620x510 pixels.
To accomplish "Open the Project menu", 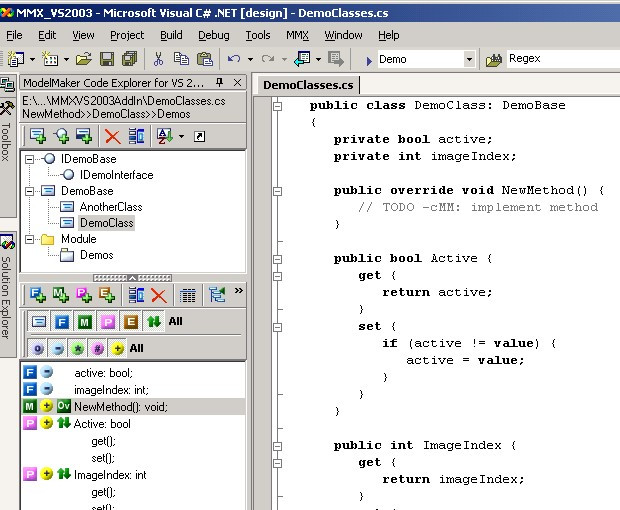I will pos(127,35).
